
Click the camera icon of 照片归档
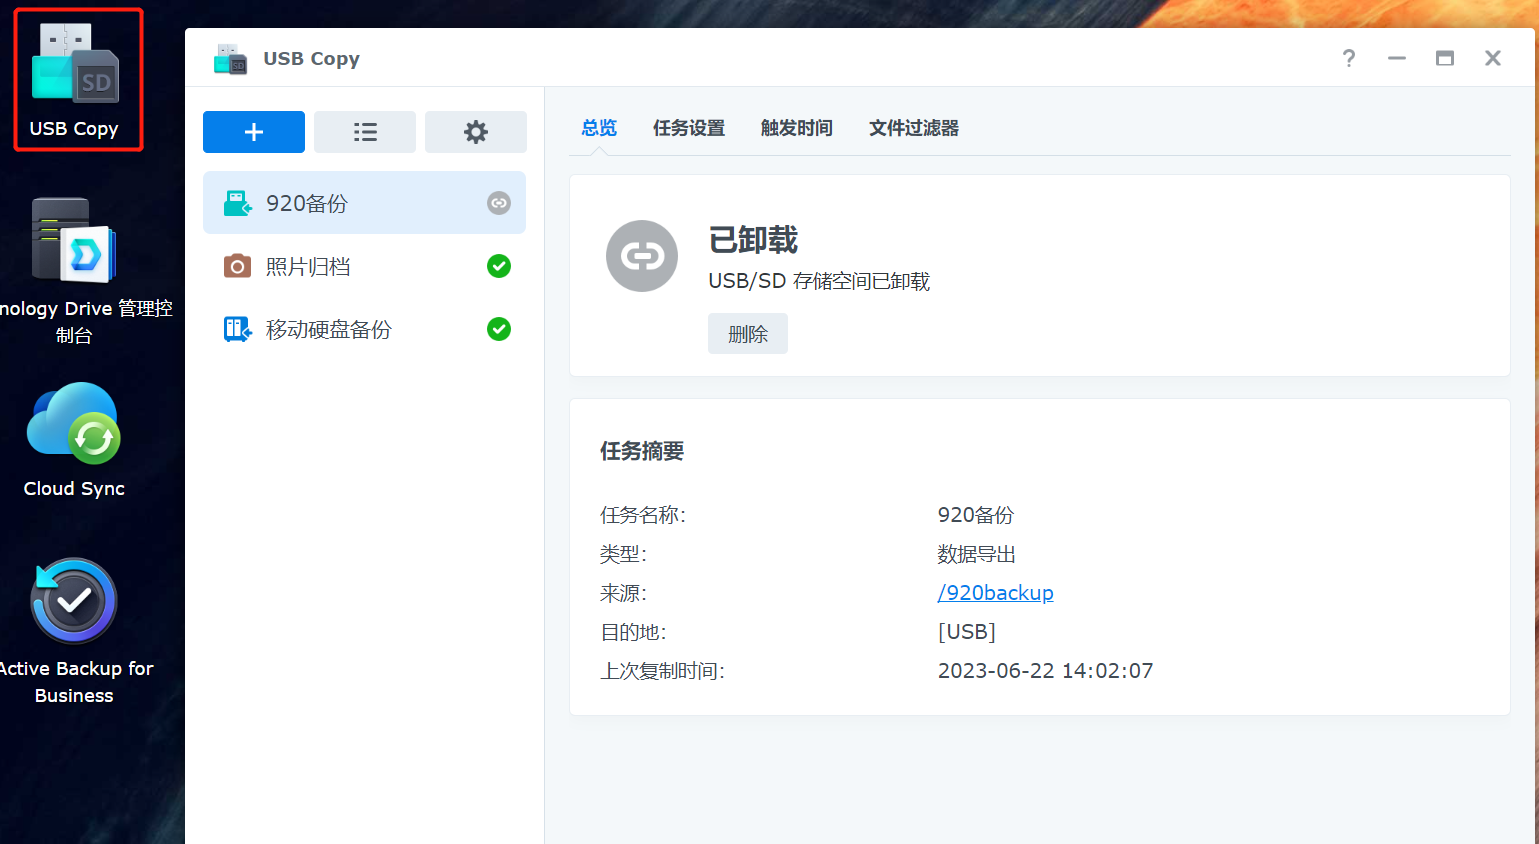click(x=237, y=266)
